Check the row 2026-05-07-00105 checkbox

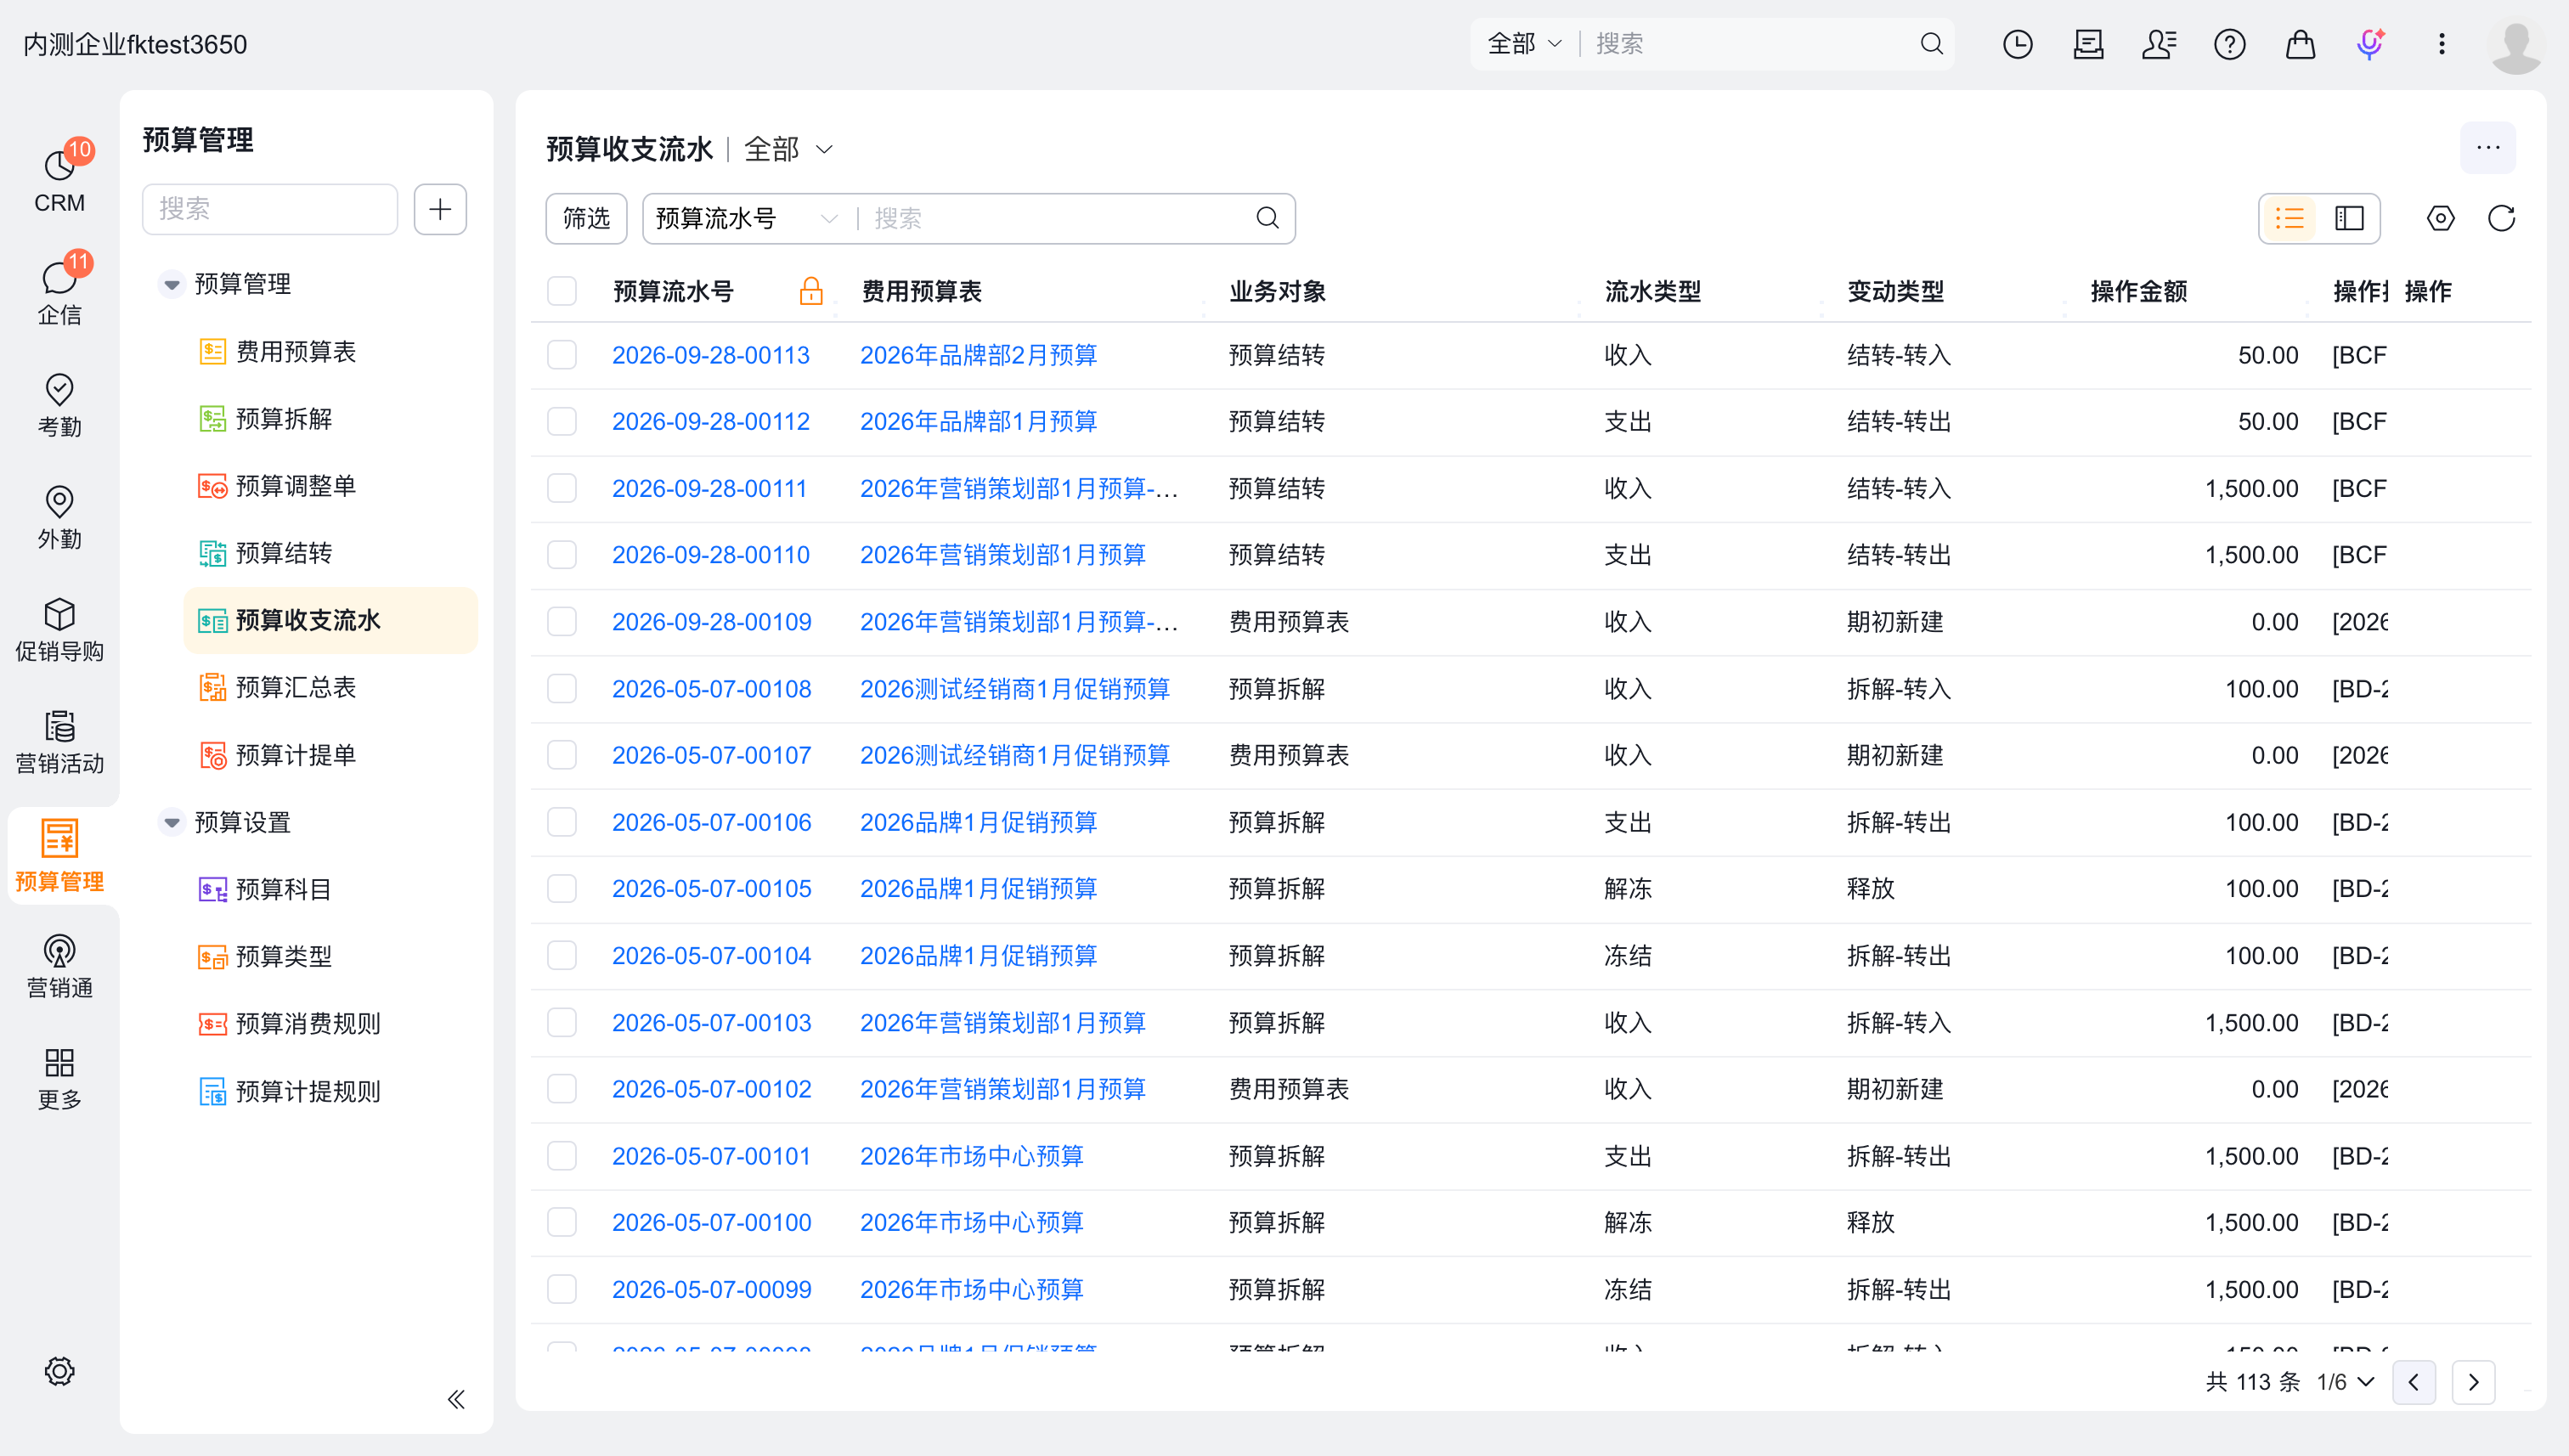coord(562,888)
